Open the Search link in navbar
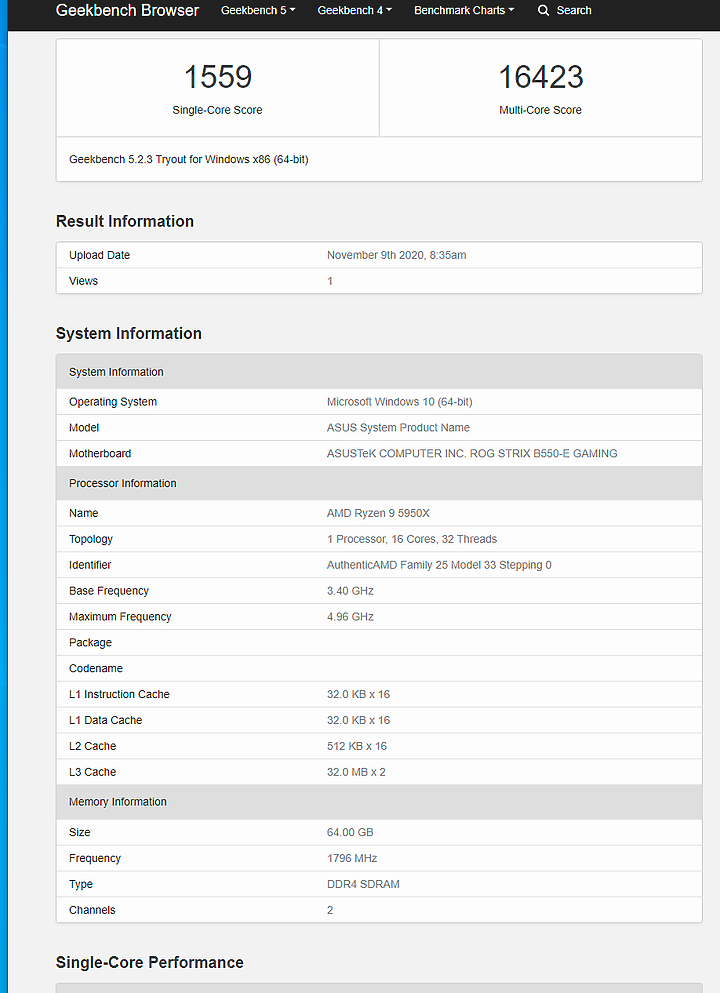Viewport: 720px width, 993px height. click(x=574, y=10)
